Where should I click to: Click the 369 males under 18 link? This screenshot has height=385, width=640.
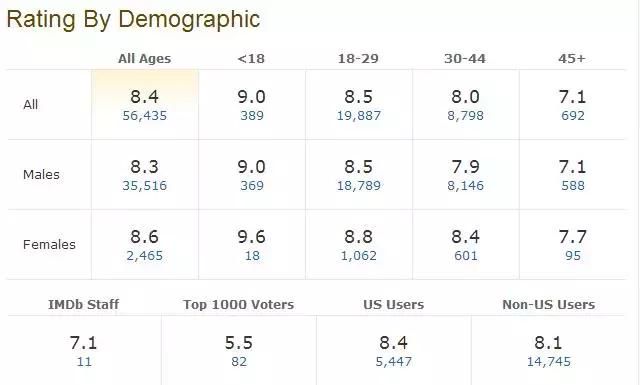(x=252, y=186)
